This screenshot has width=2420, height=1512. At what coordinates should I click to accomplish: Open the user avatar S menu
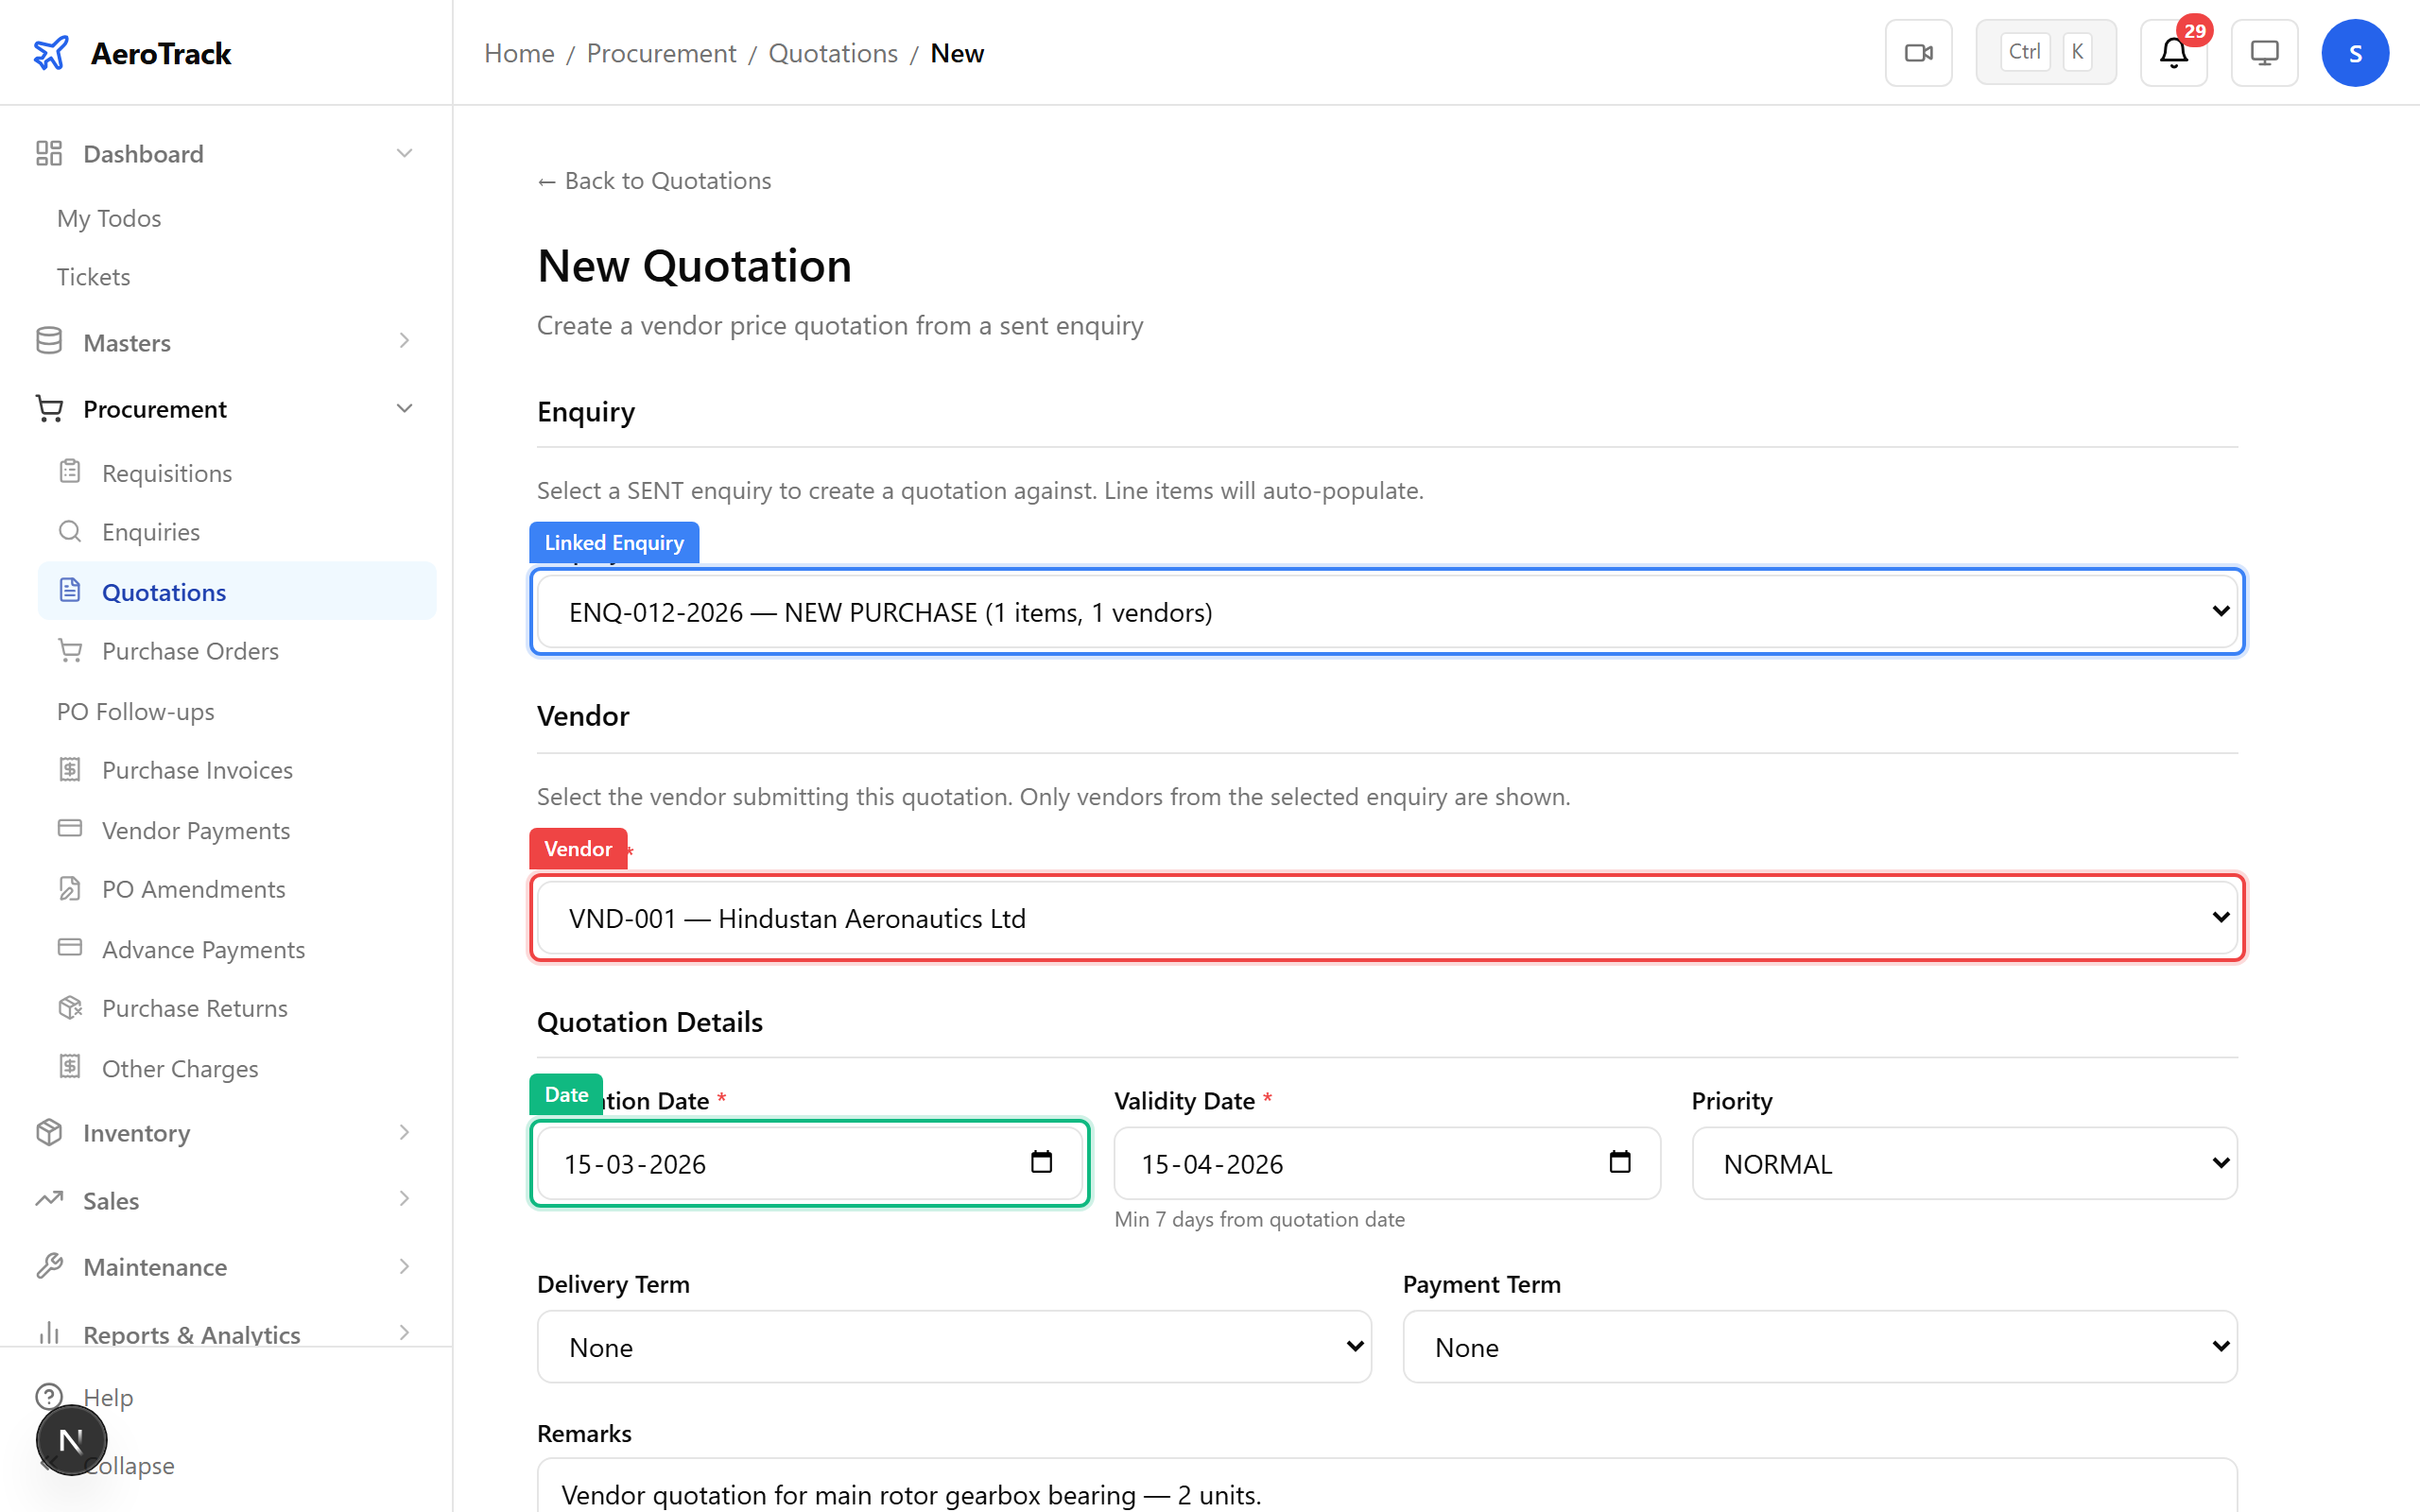tap(2355, 52)
